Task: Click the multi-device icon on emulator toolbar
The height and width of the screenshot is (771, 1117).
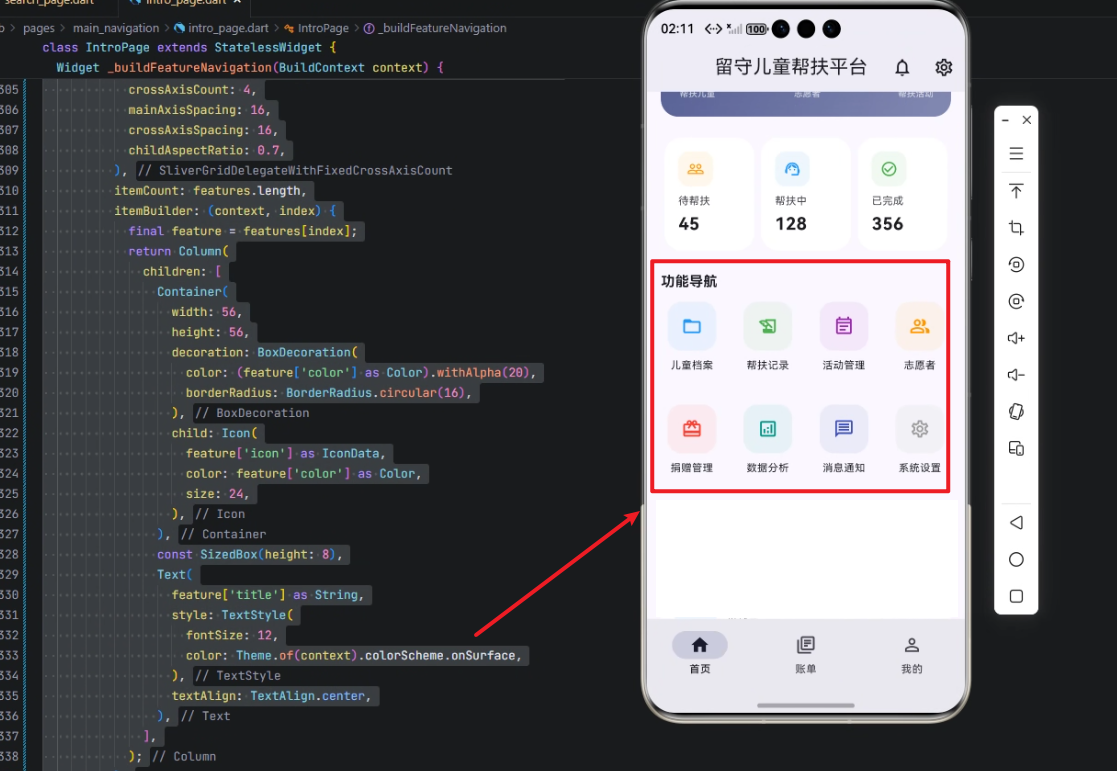Action: click(x=1016, y=449)
